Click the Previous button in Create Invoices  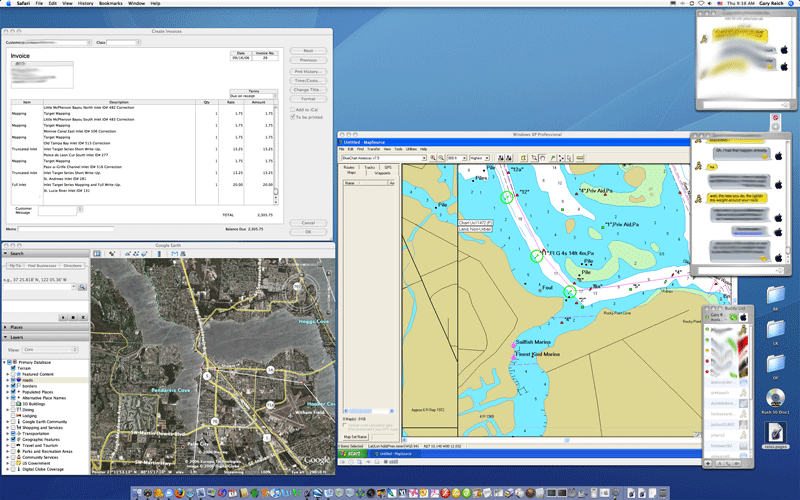[x=308, y=60]
